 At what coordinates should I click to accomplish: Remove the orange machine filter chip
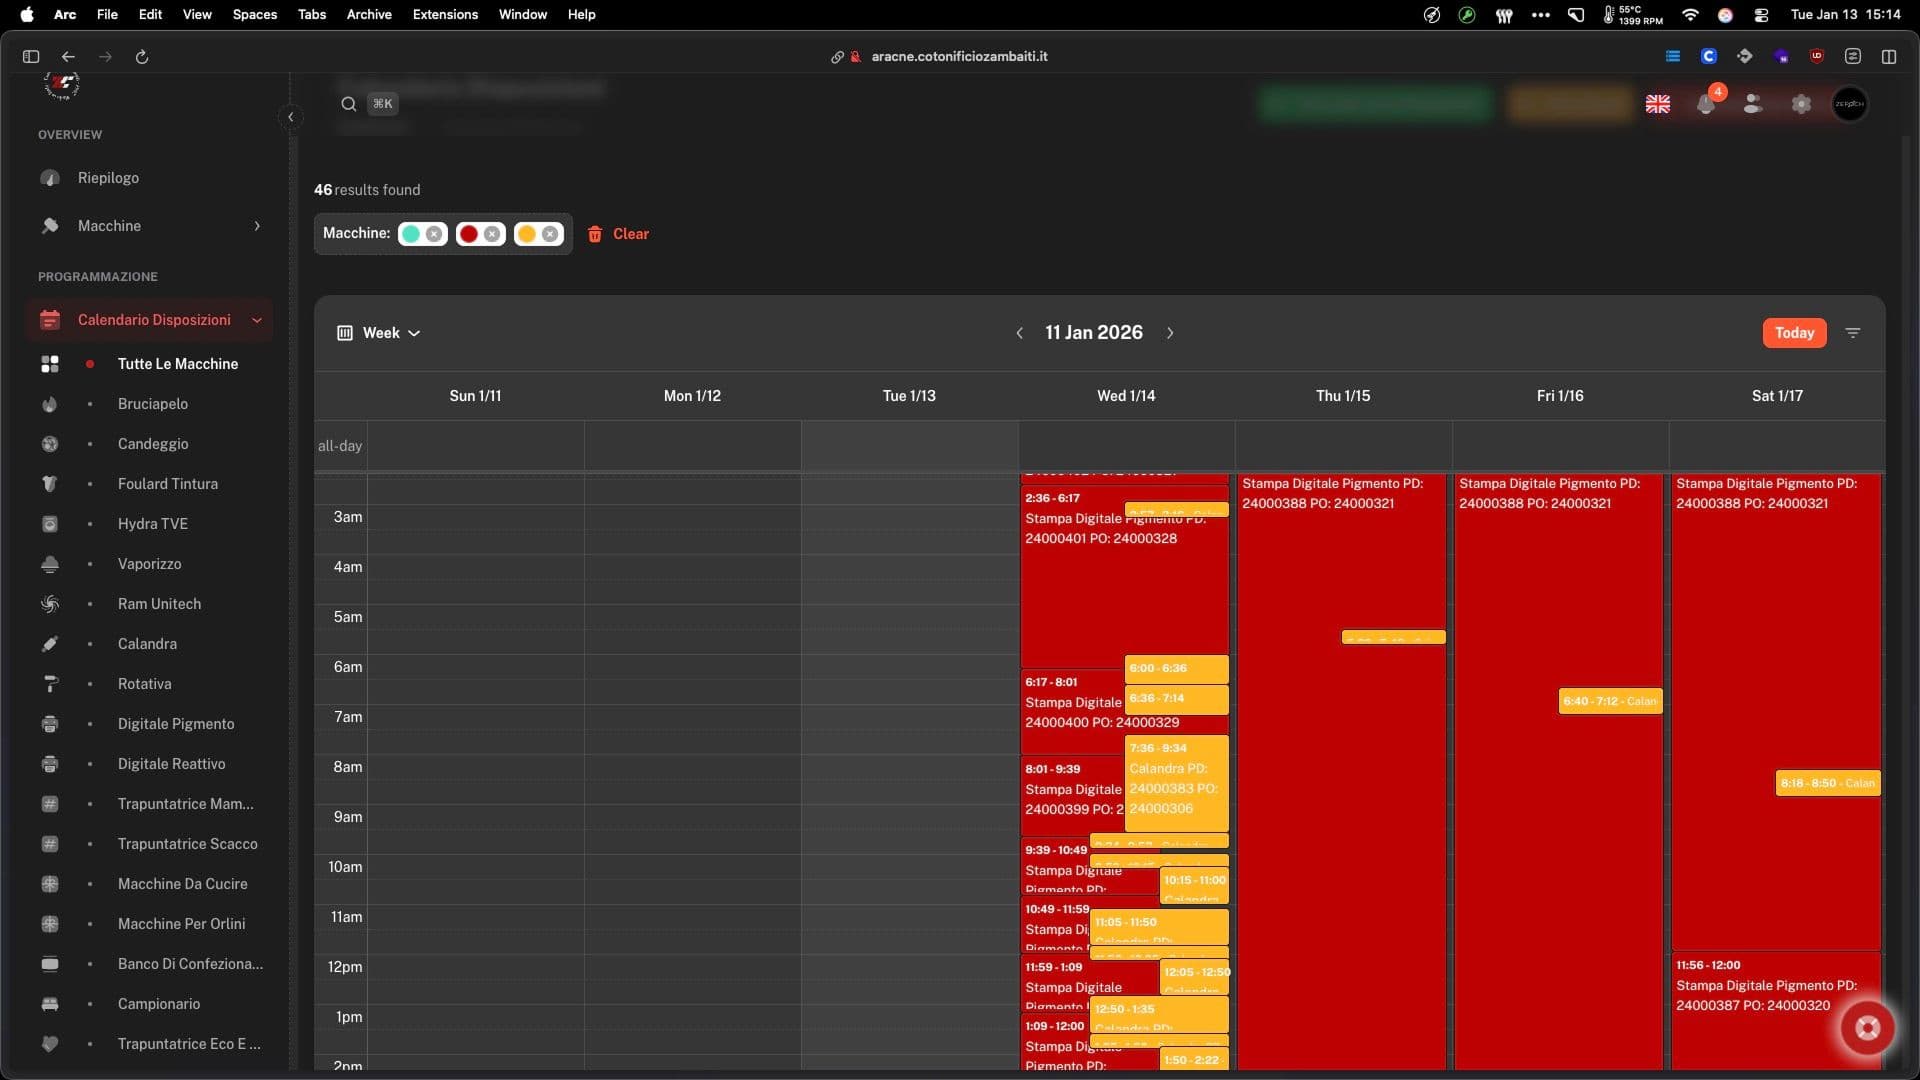[550, 234]
